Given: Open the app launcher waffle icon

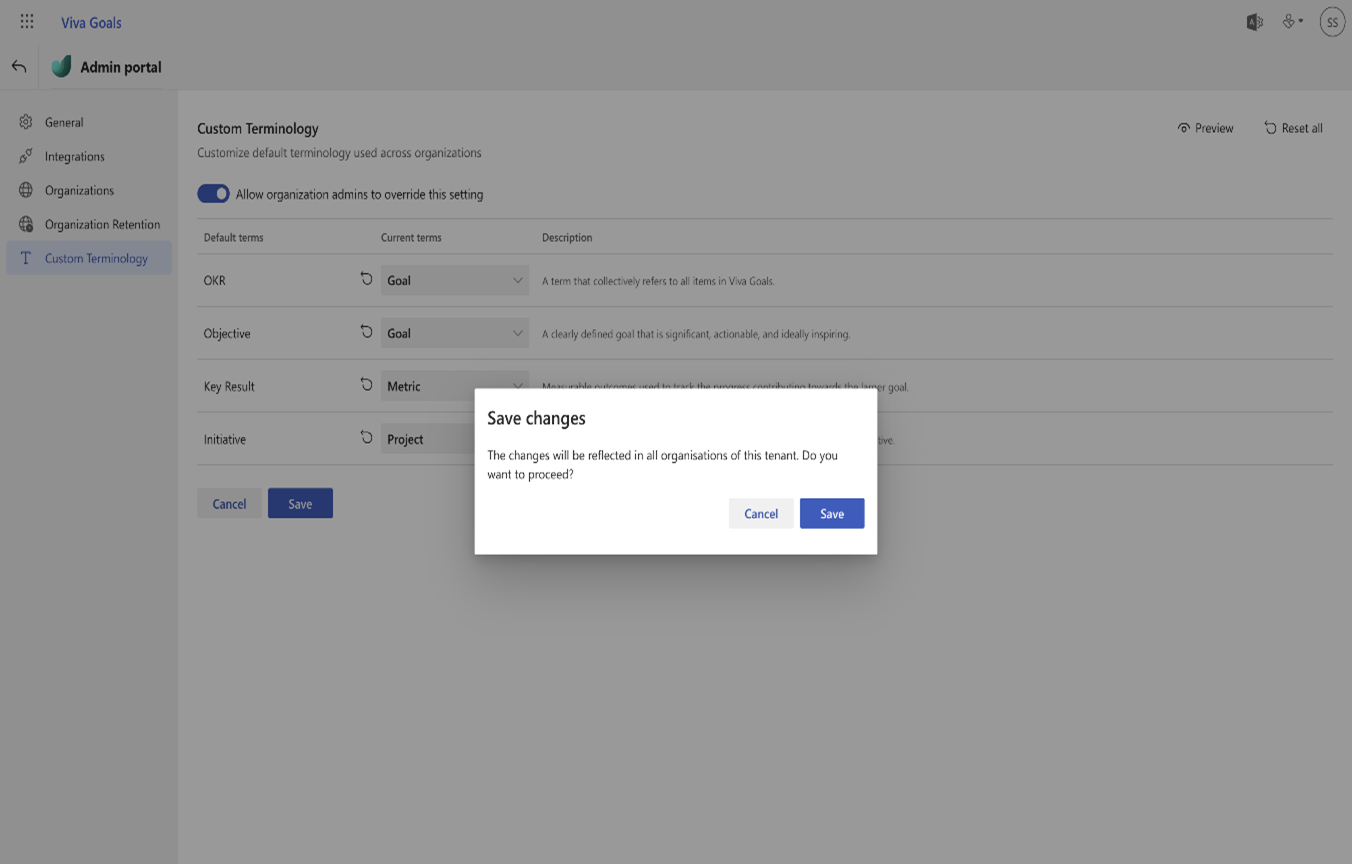Looking at the screenshot, I should click(x=27, y=21).
